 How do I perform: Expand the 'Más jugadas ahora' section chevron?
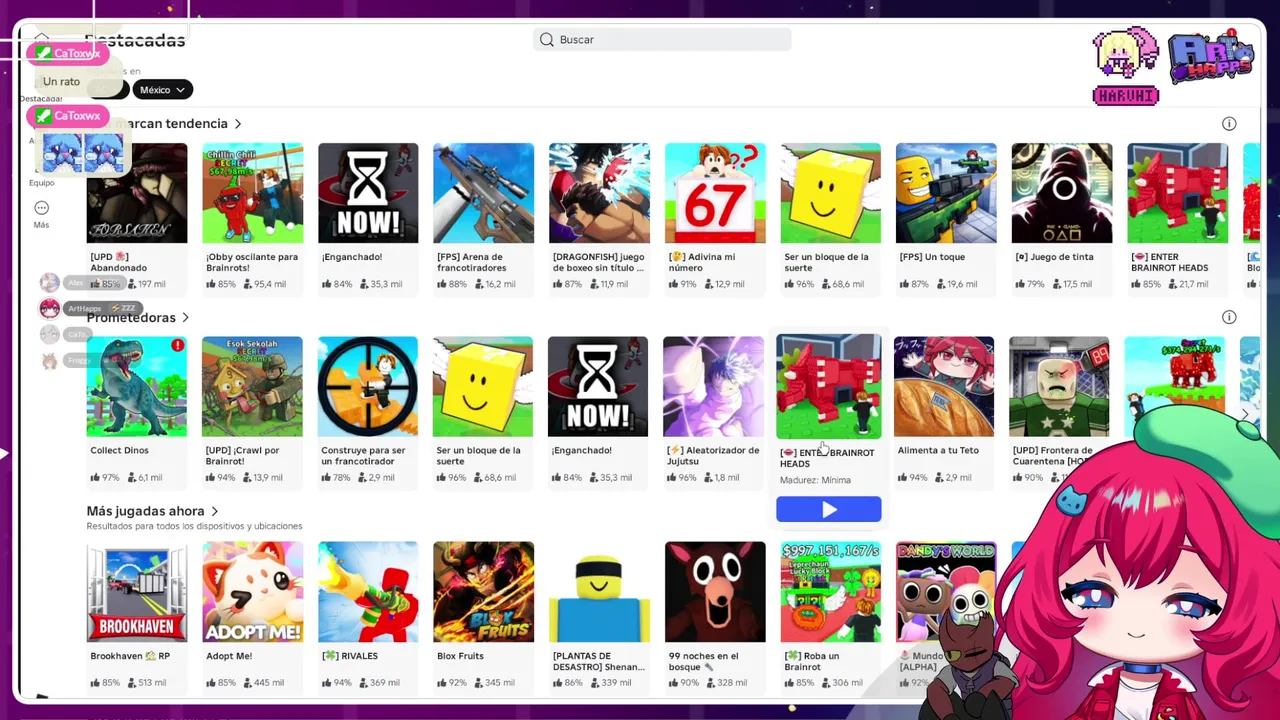[214, 512]
